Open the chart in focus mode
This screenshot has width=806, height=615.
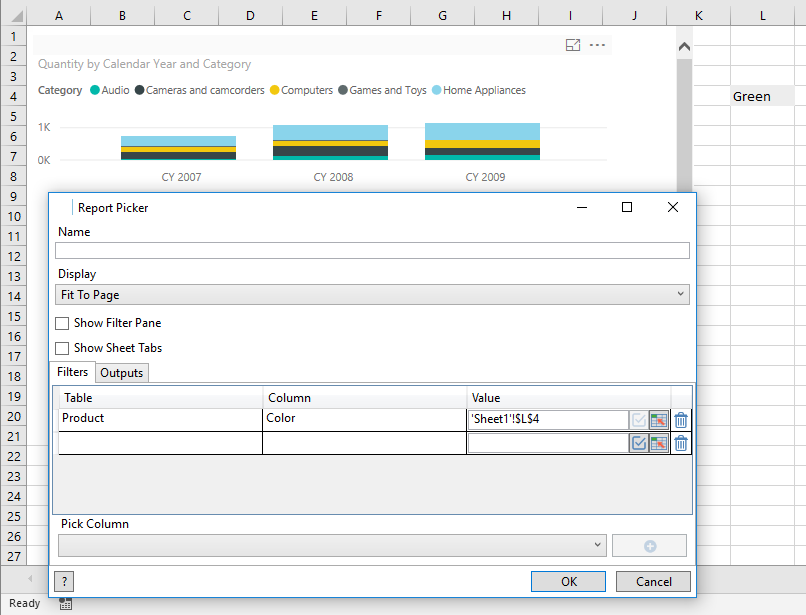(x=573, y=45)
